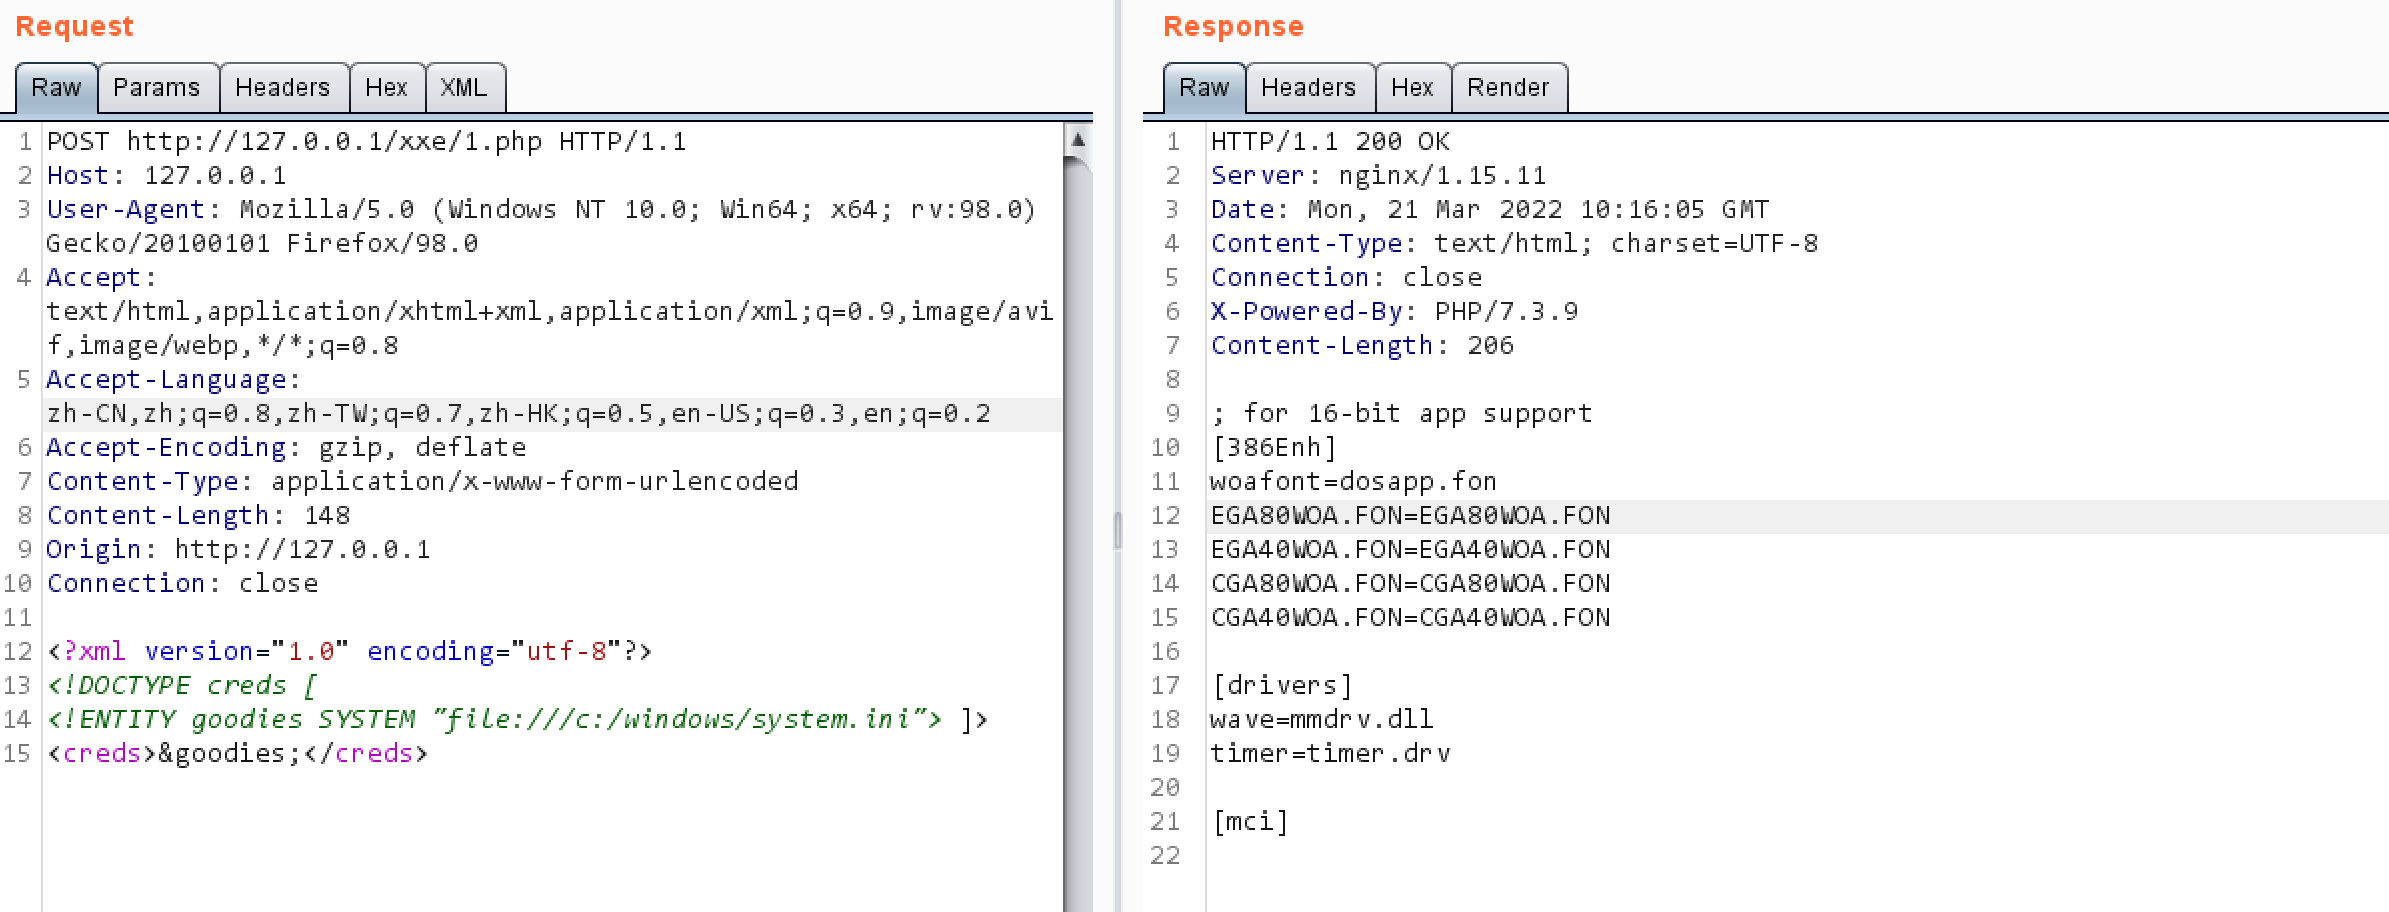Select the Raw tab in Request panel
The height and width of the screenshot is (912, 2389).
(56, 88)
